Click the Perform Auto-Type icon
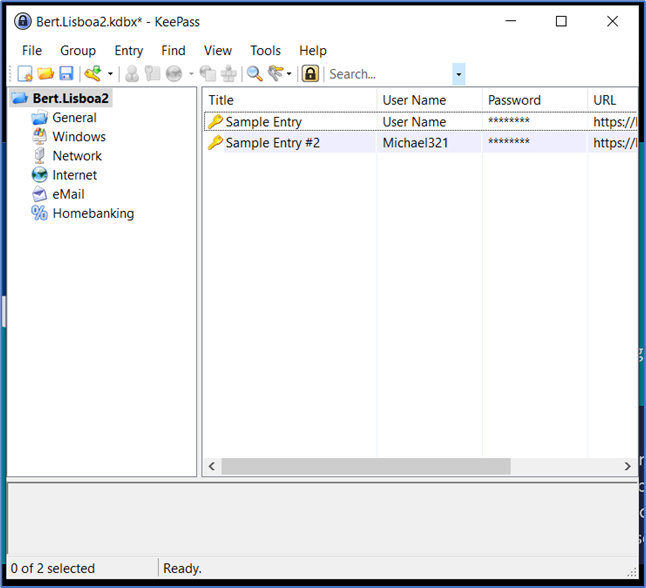Screen dimensions: 646x588 click(x=229, y=74)
